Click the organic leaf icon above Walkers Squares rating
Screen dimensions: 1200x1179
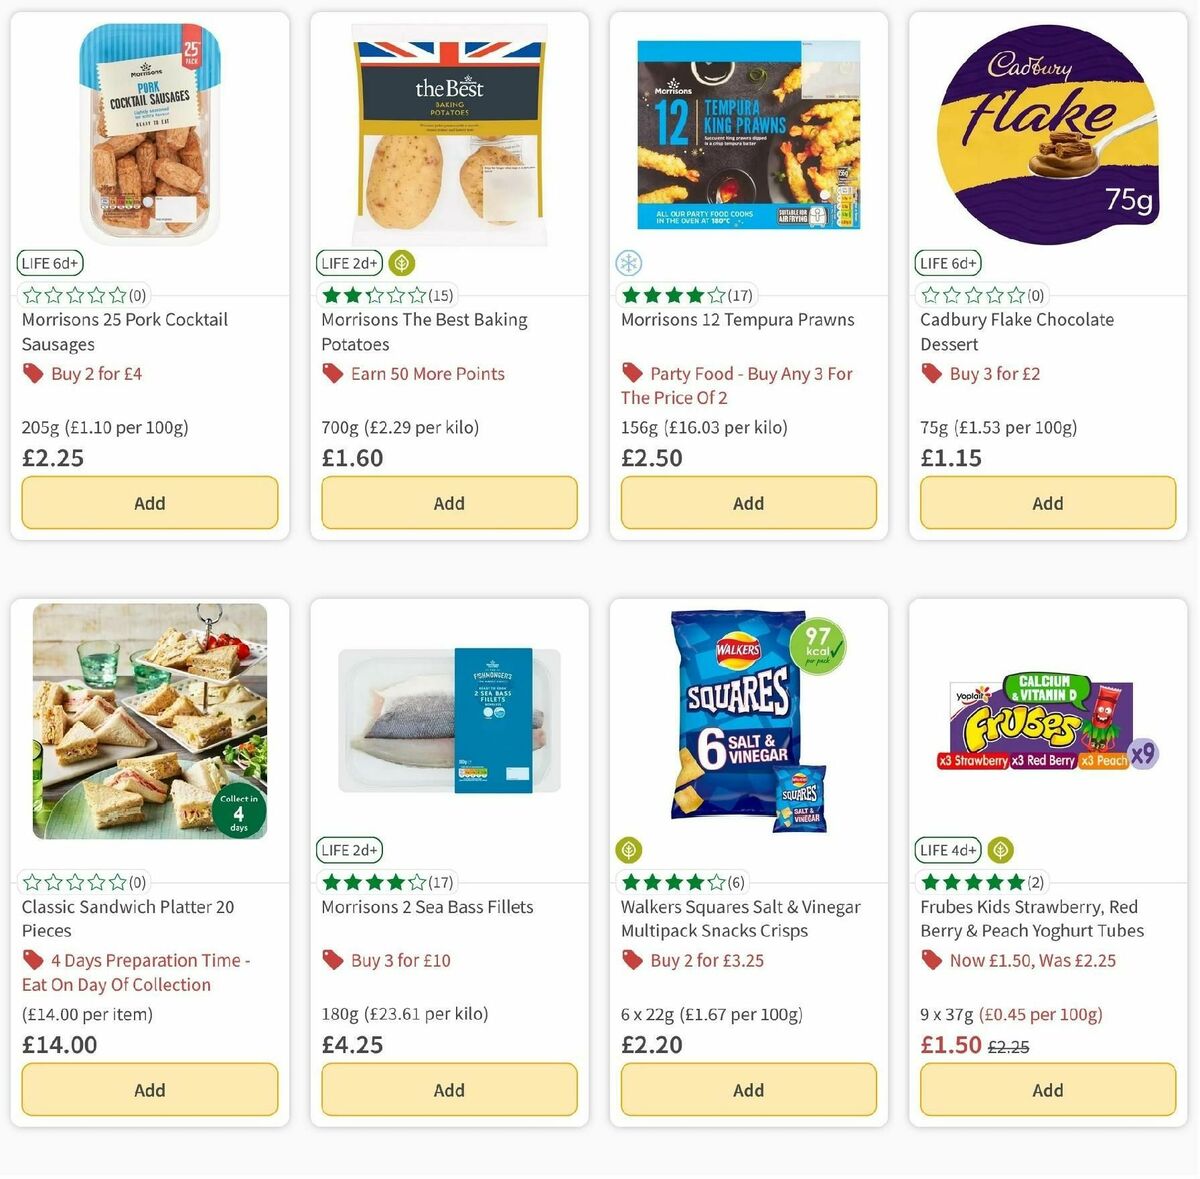pyautogui.click(x=628, y=850)
